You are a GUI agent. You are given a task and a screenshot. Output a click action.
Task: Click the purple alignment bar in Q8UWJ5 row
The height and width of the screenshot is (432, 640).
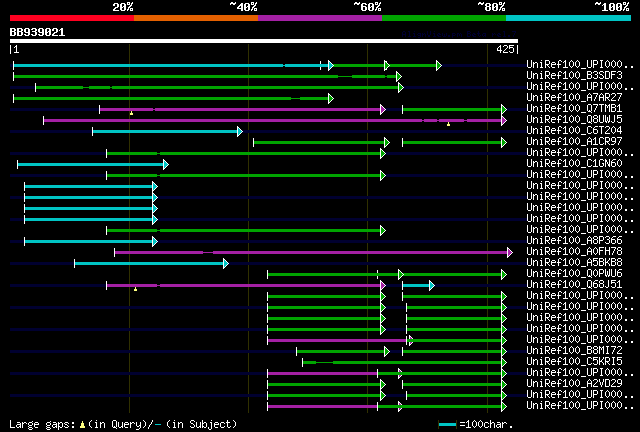pos(275,120)
